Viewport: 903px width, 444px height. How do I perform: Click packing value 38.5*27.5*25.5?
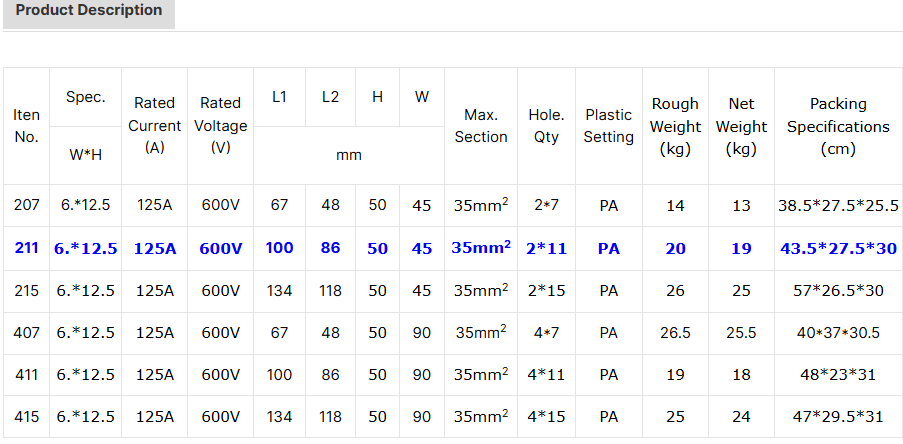pos(838,205)
